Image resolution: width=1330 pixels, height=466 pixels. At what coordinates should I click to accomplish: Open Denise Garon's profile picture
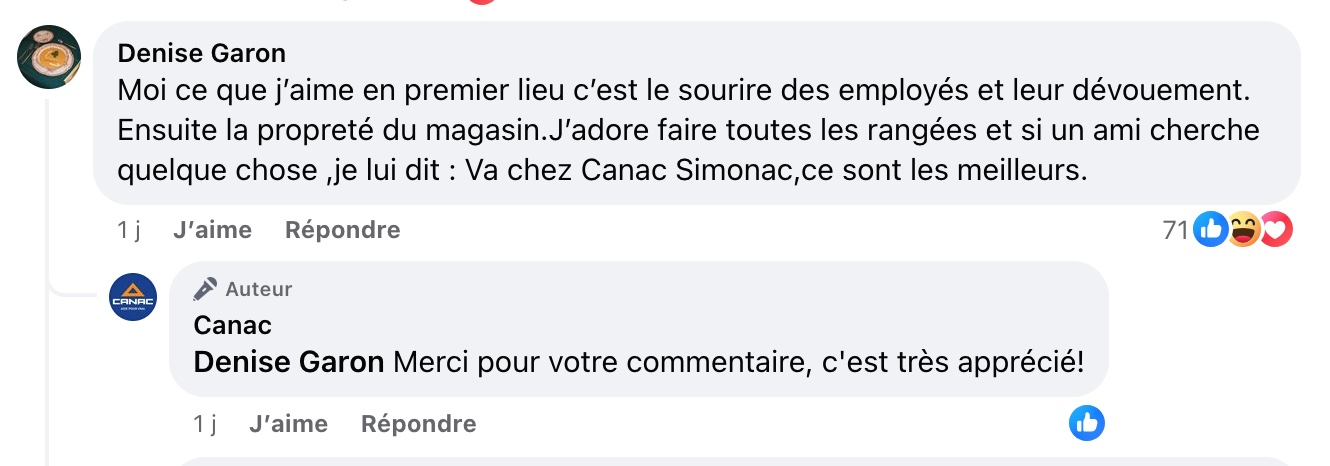coord(49,57)
